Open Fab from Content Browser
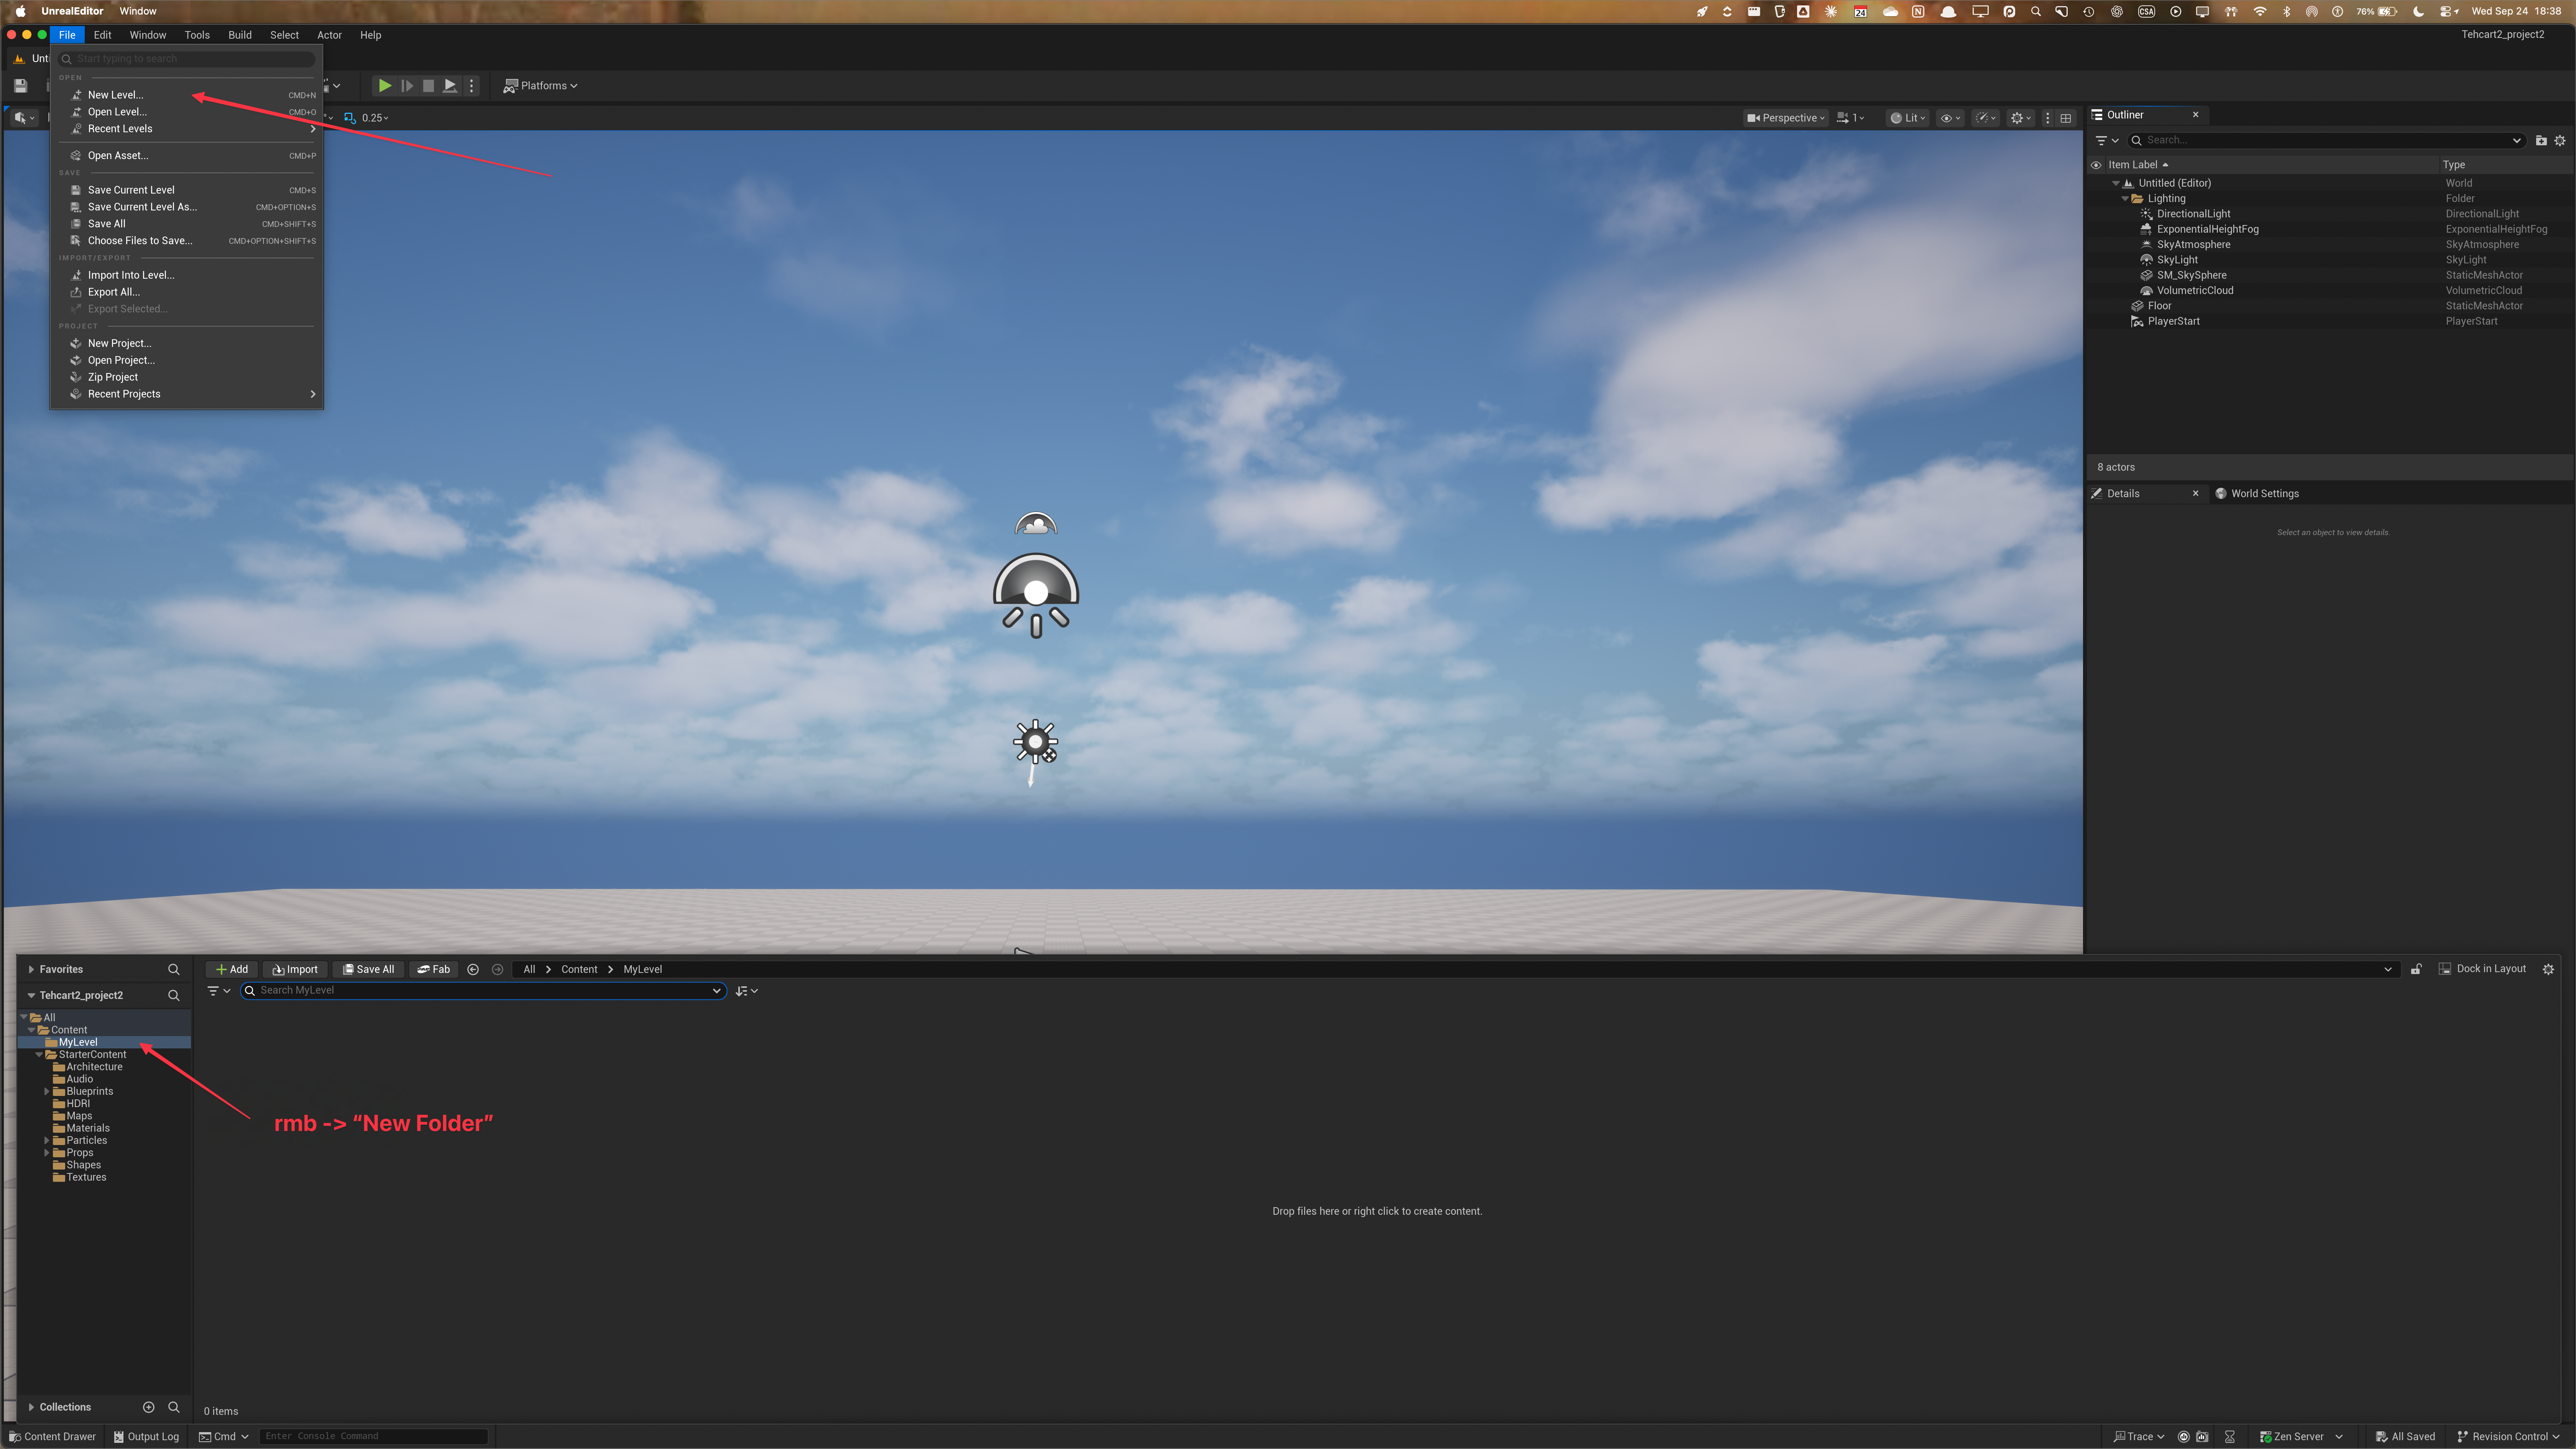This screenshot has width=2576, height=1449. pos(434,969)
